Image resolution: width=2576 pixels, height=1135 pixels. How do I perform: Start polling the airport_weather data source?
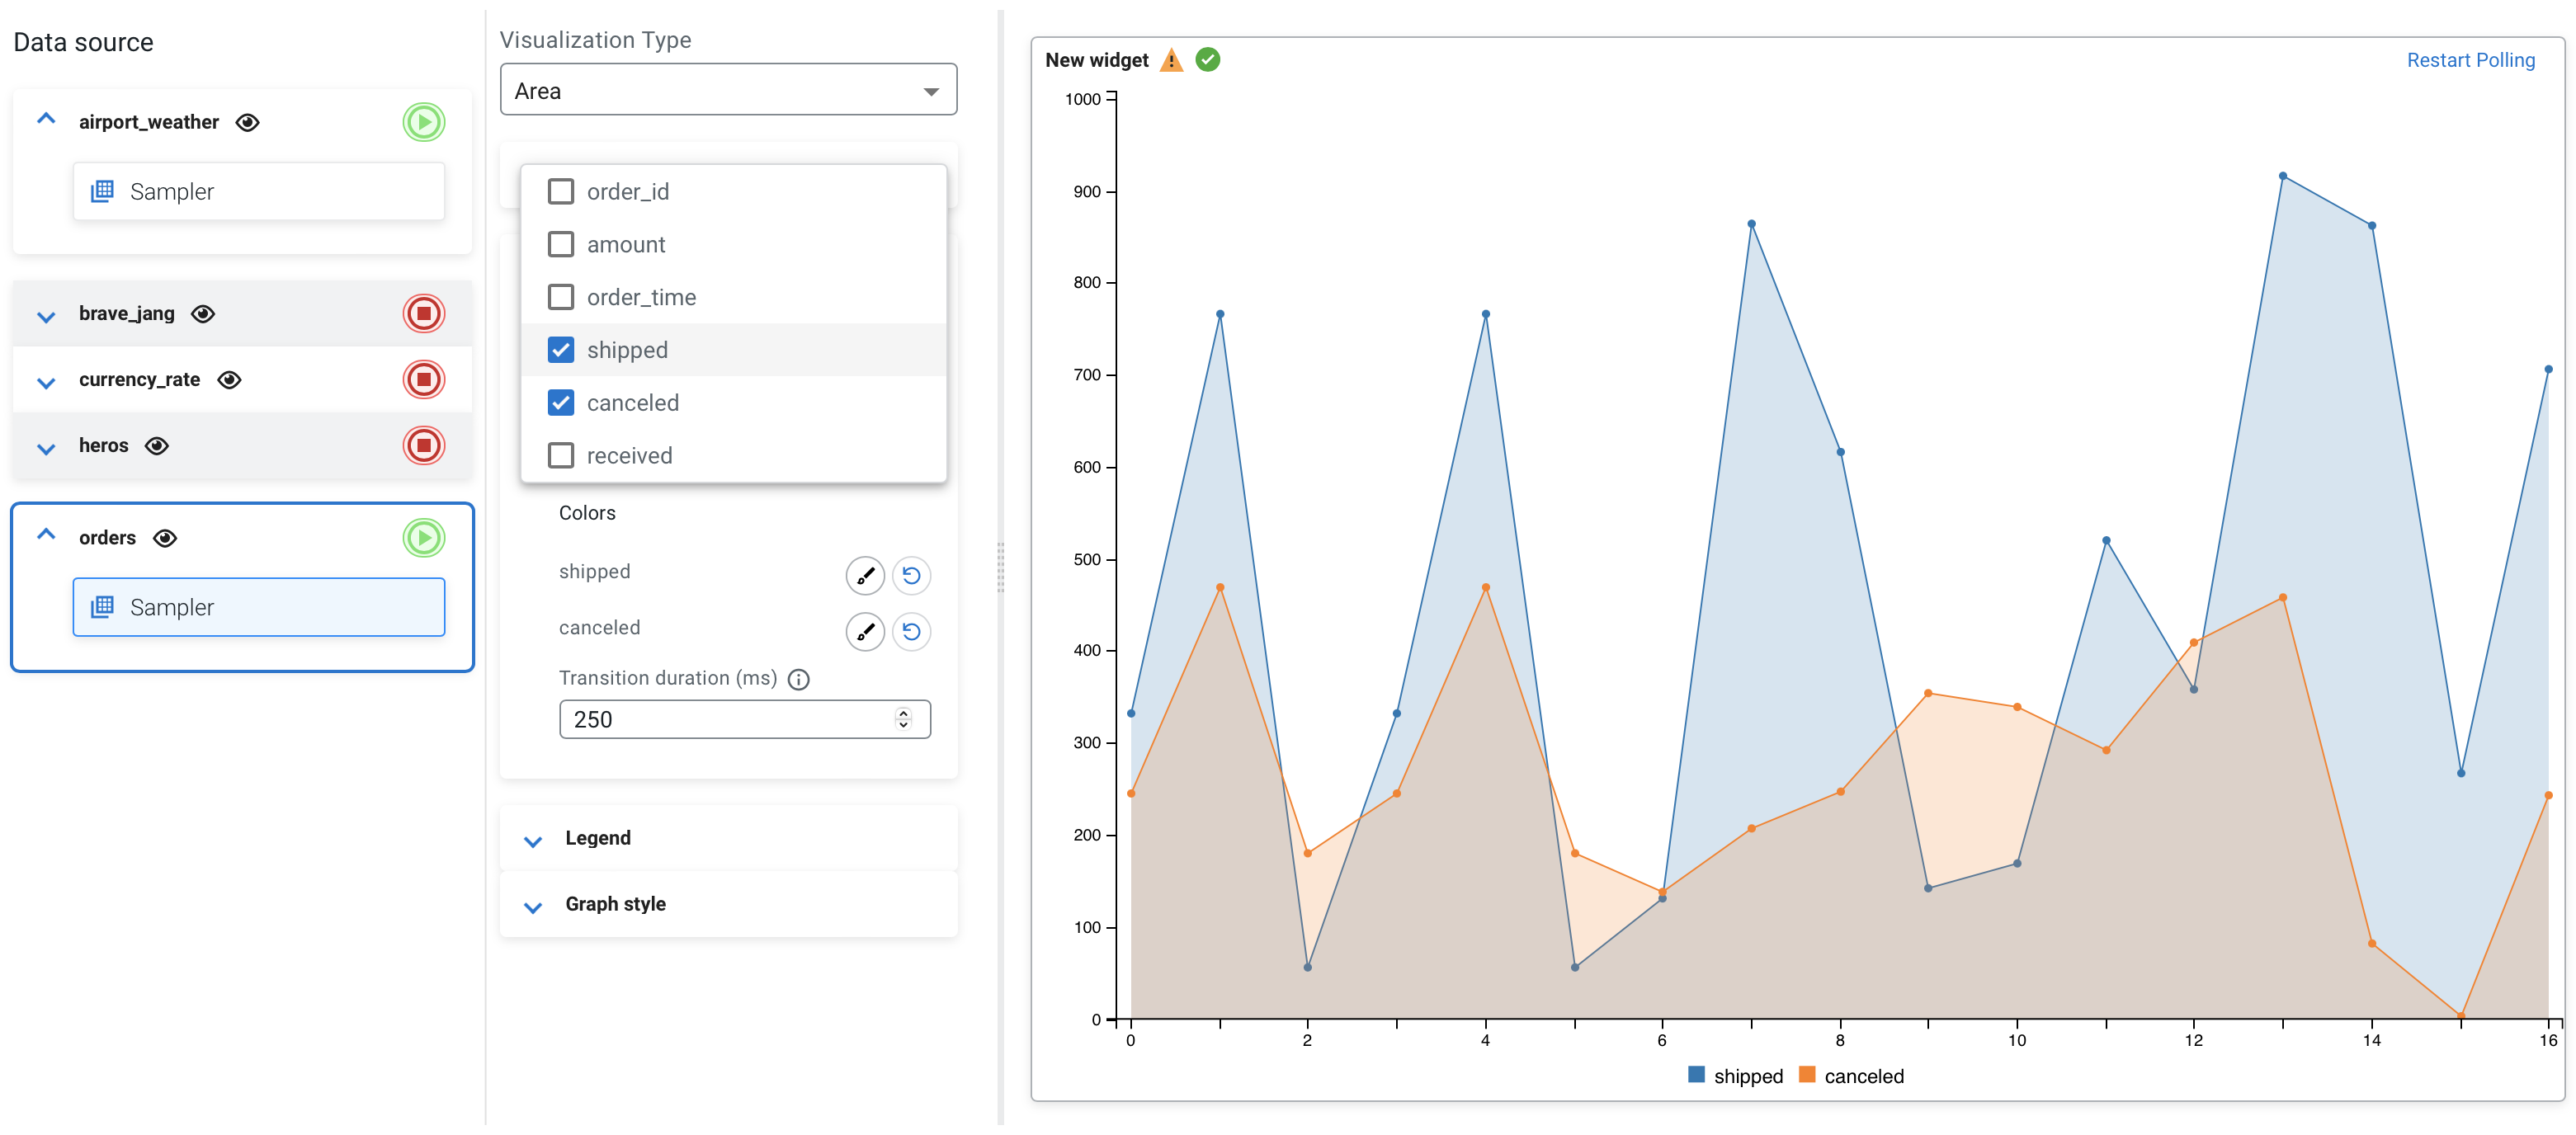pos(423,122)
